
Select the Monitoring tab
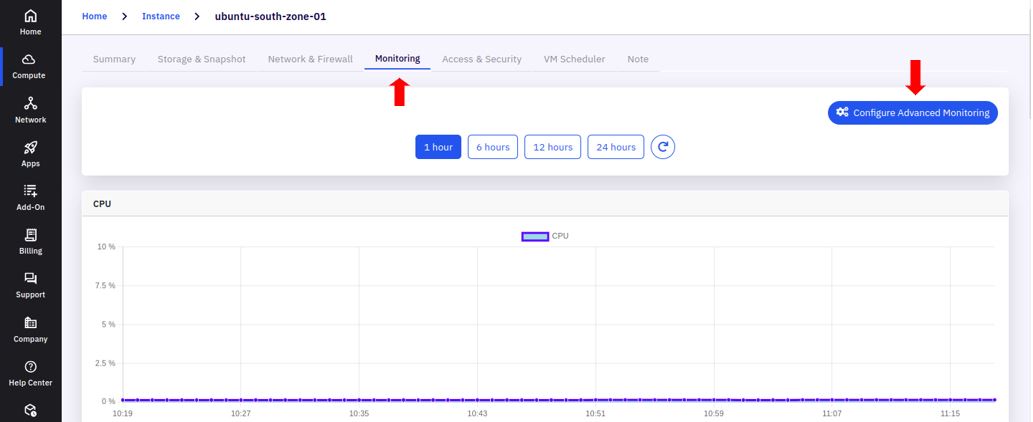397,59
